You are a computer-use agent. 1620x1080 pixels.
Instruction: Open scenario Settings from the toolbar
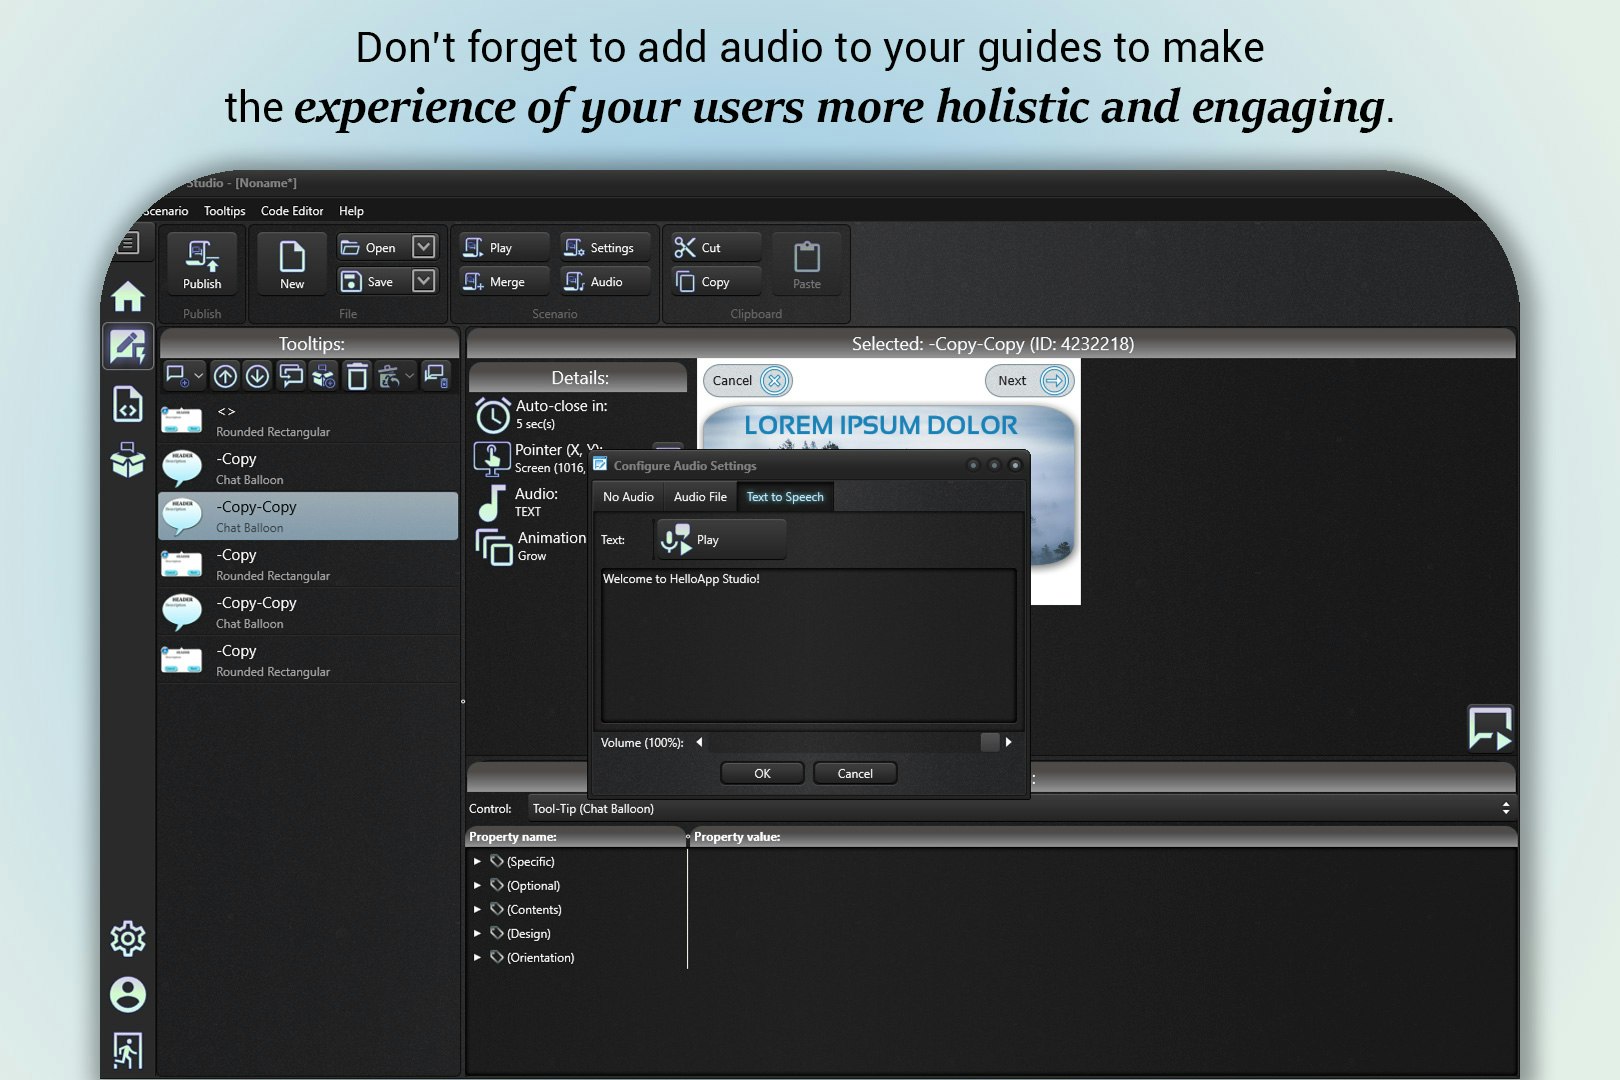point(605,248)
